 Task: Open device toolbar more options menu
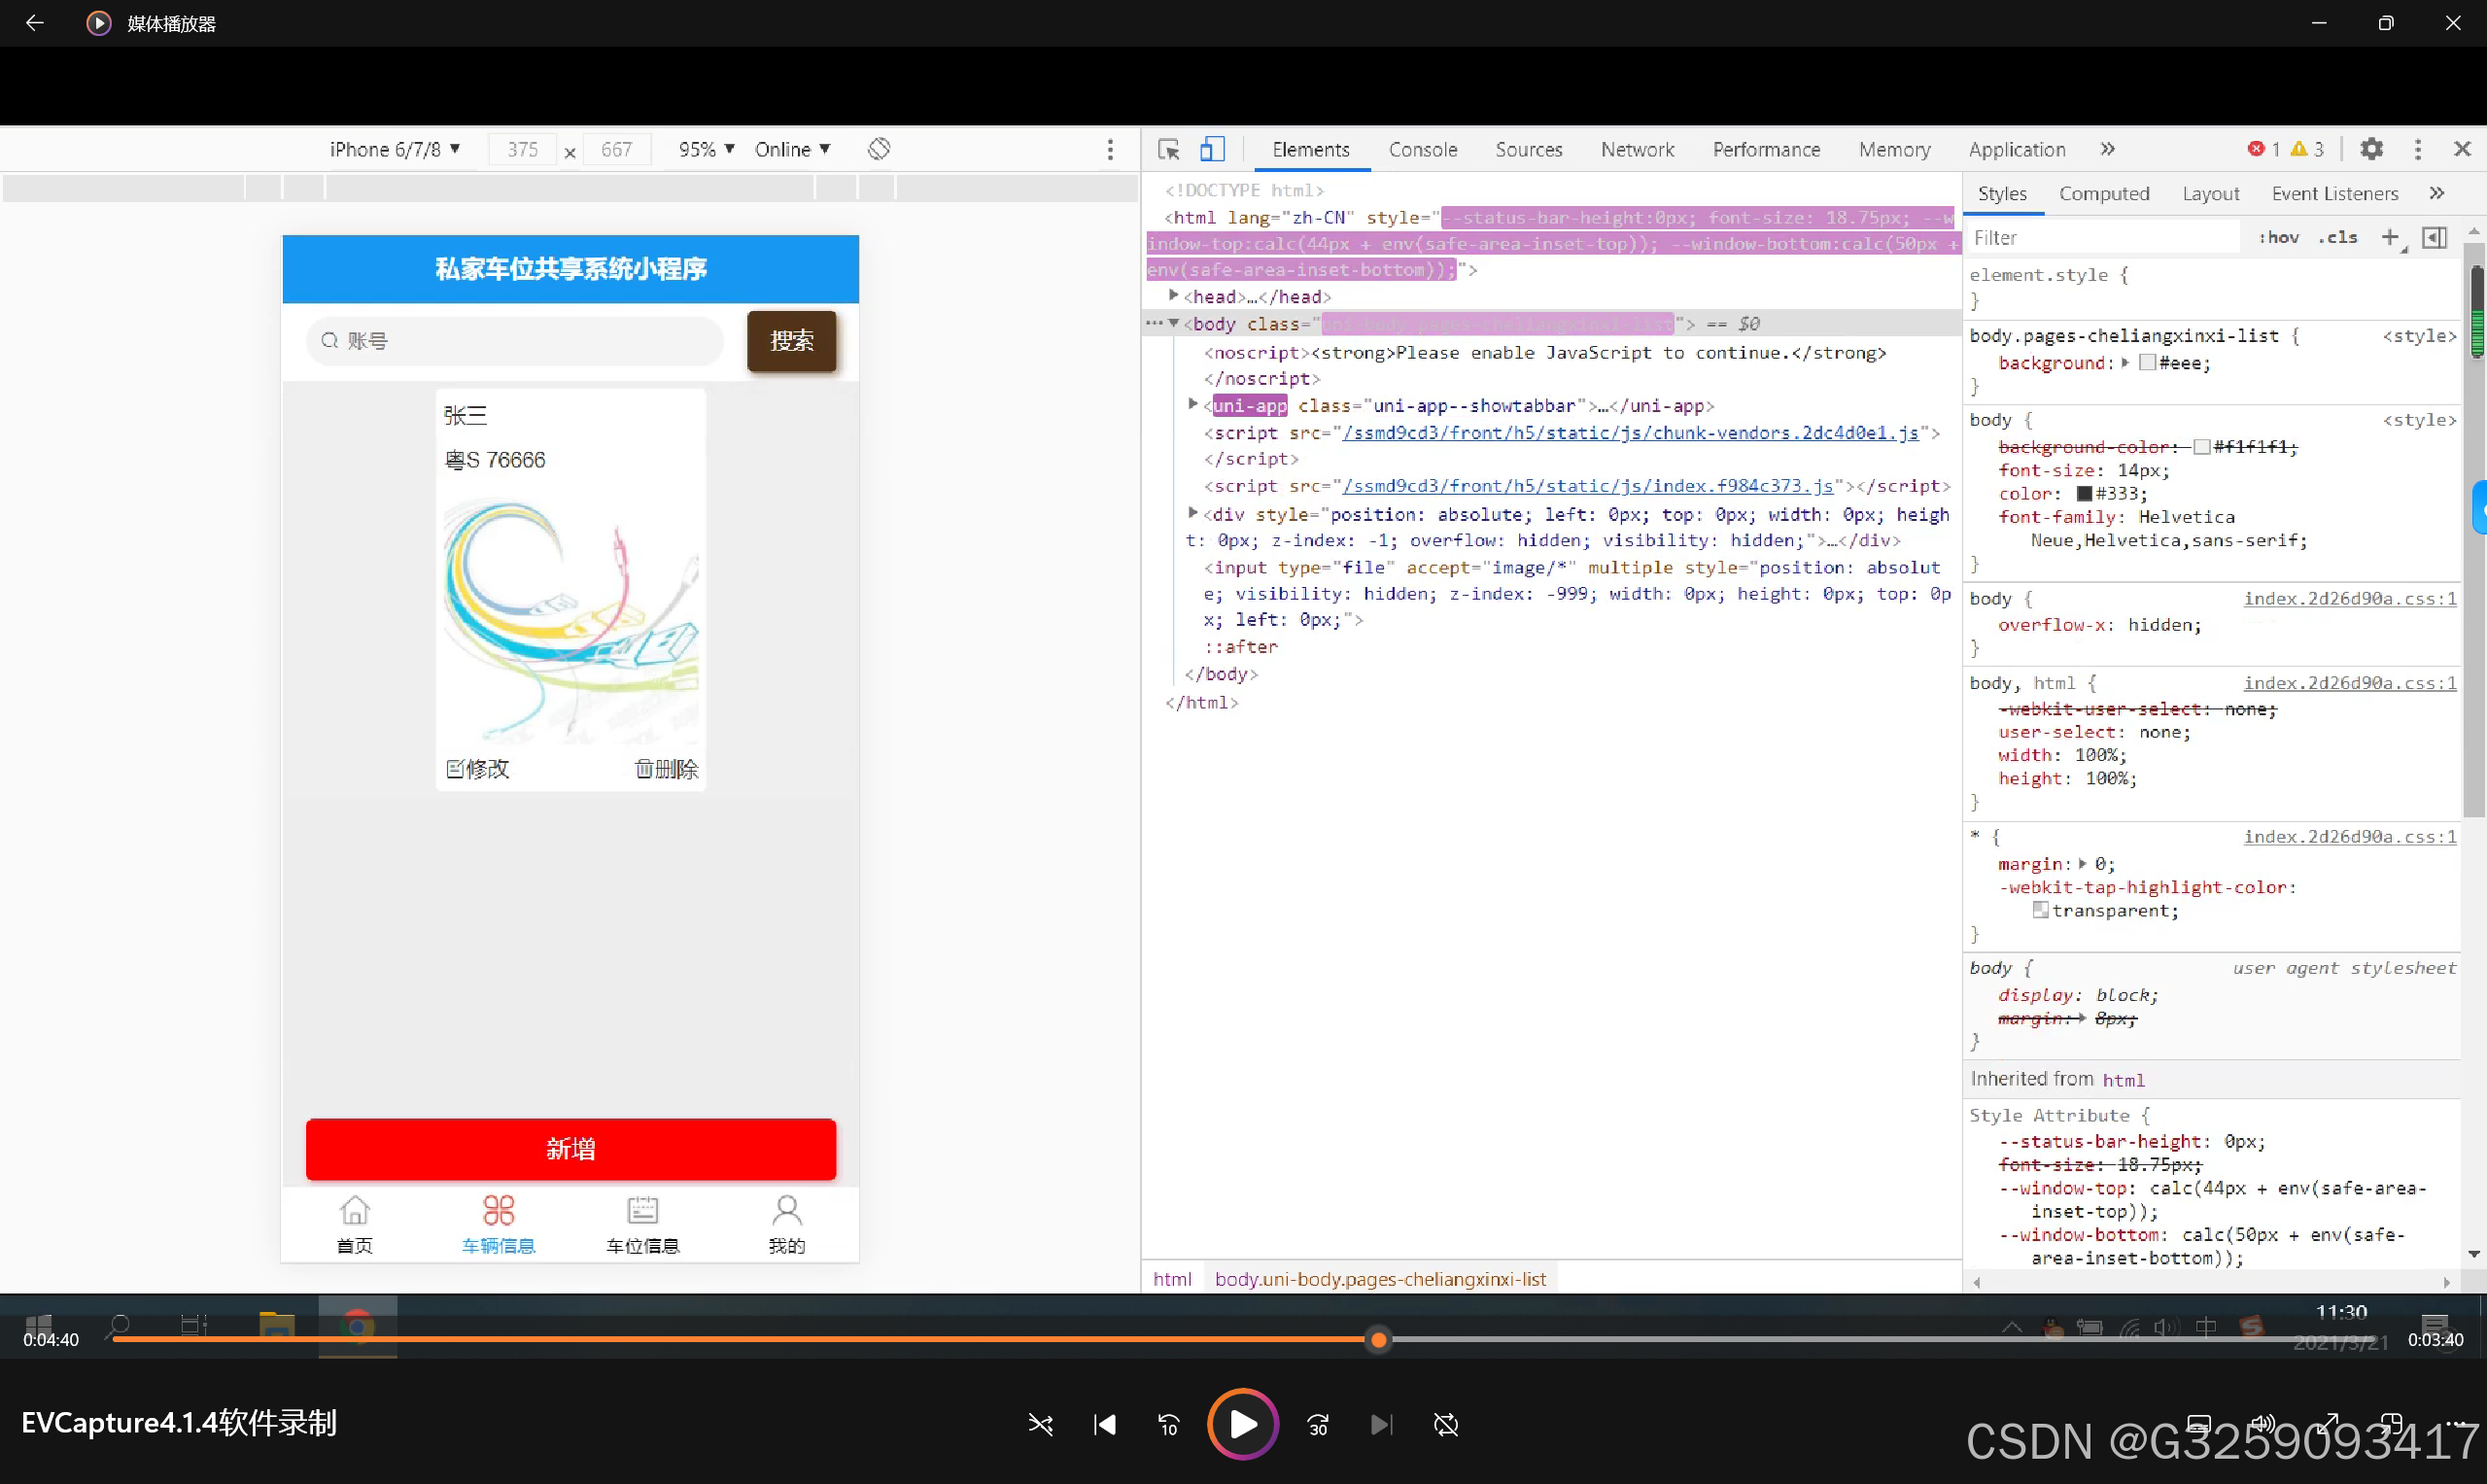pyautogui.click(x=1110, y=149)
